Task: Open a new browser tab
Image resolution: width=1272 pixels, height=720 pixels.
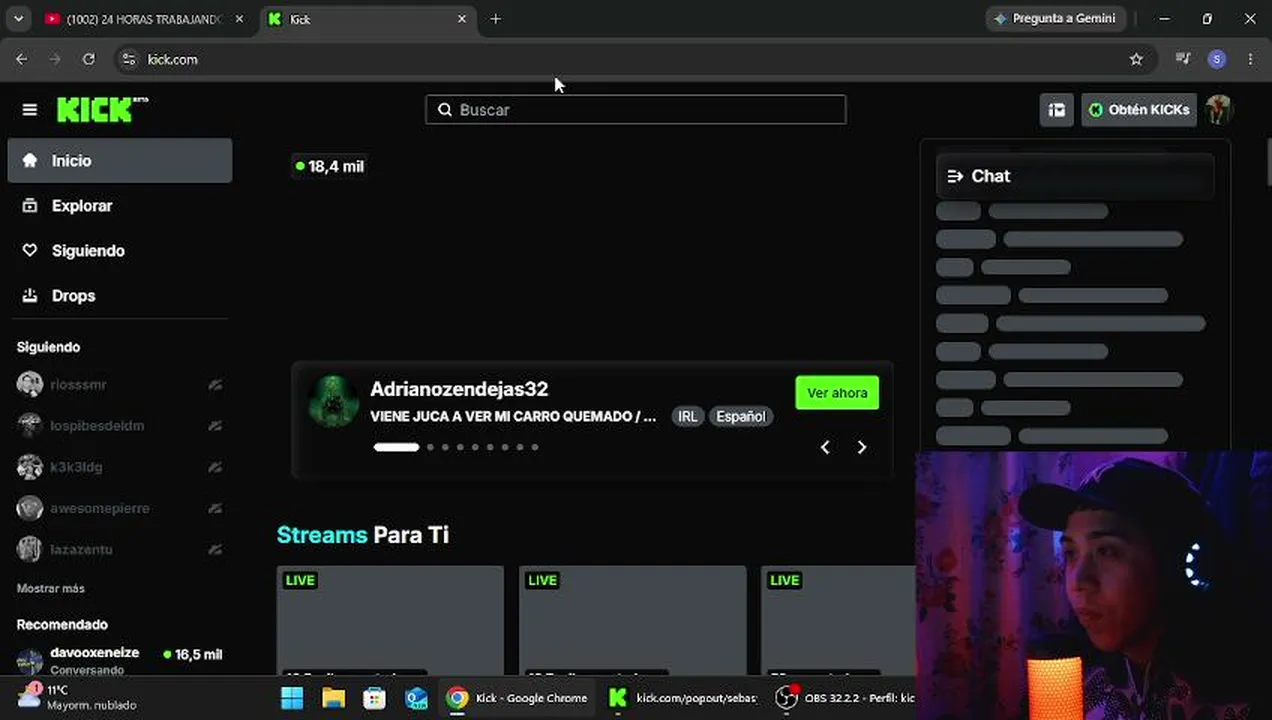Action: [495, 19]
